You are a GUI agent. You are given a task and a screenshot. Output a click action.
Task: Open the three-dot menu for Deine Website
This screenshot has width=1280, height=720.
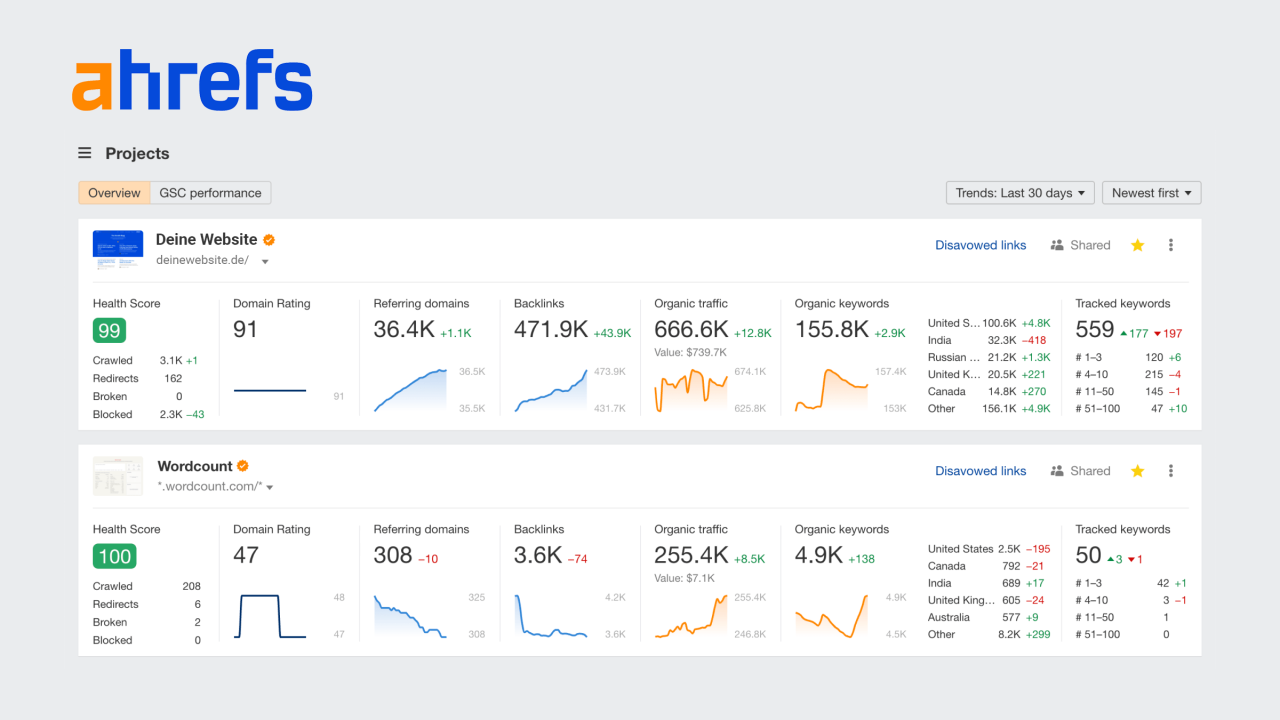click(1171, 245)
